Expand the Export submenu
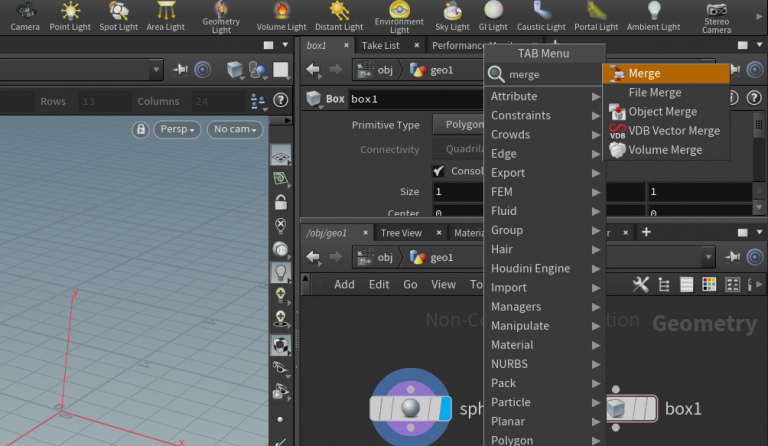Image resolution: width=768 pixels, height=446 pixels. [x=545, y=173]
